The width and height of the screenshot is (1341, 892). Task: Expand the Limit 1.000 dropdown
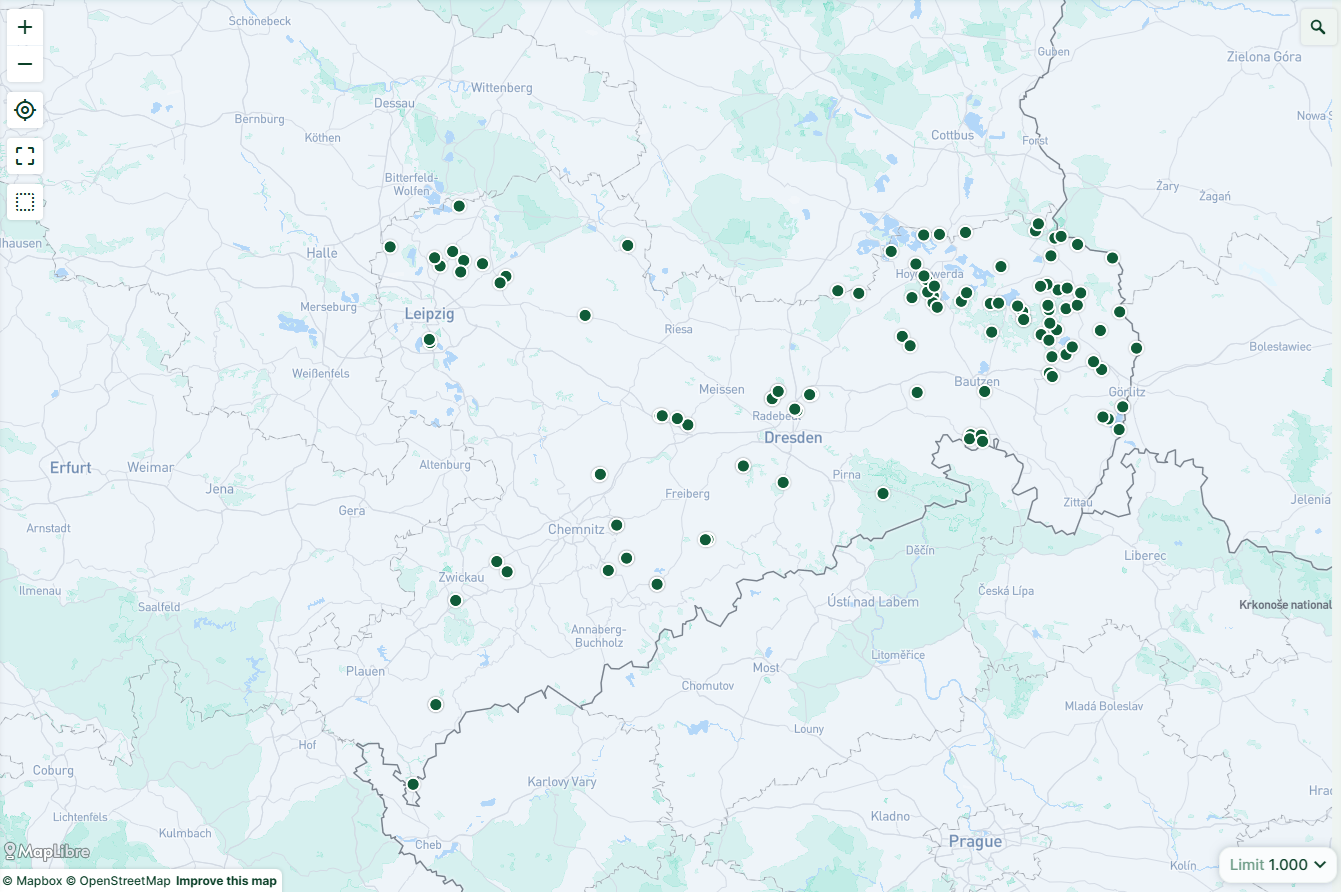pos(1277,865)
